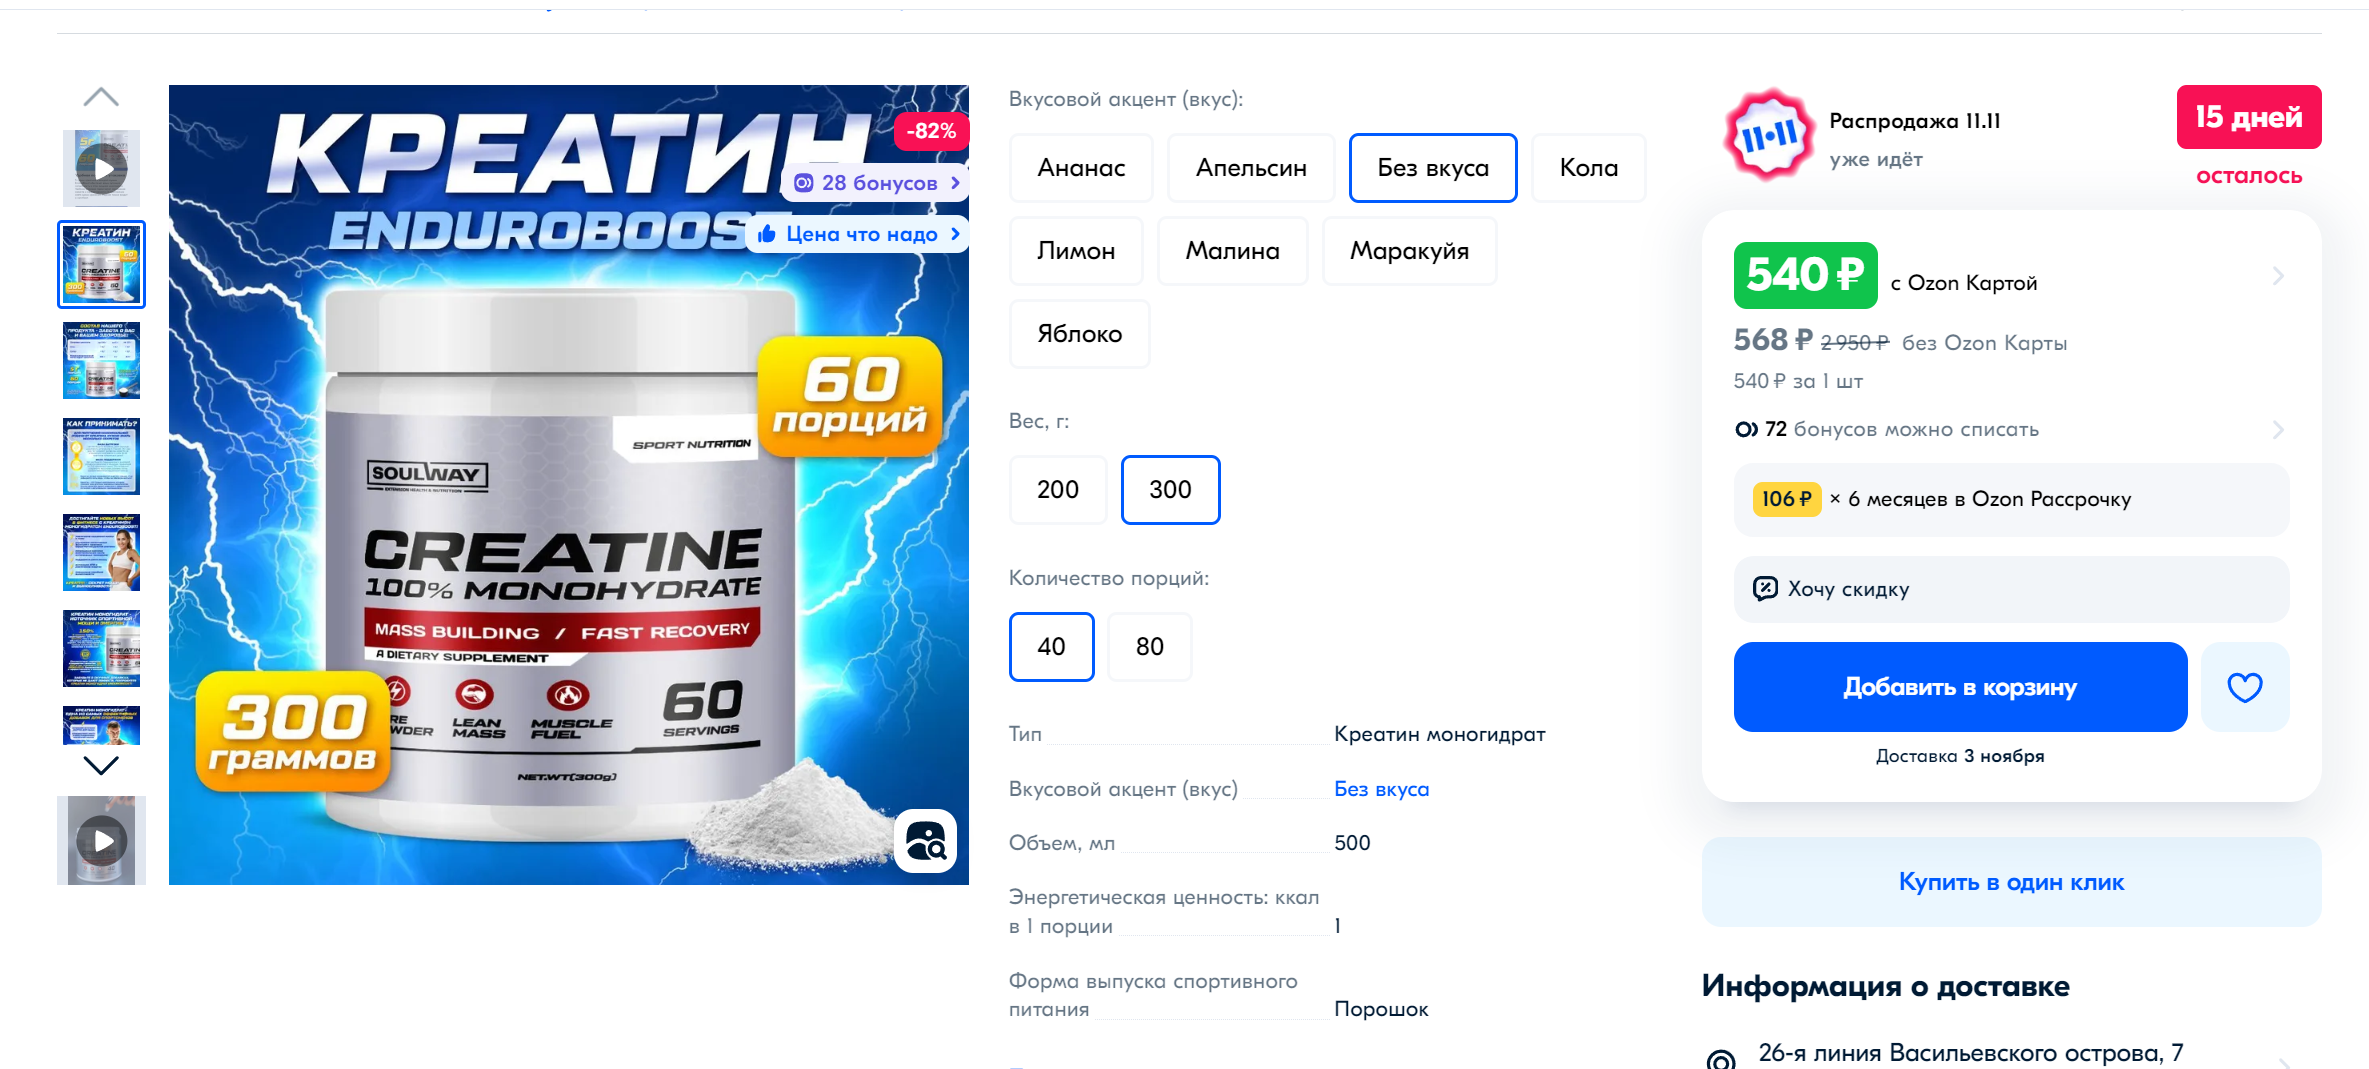Viewport: 2369px width, 1069px height.
Task: Click Добавить в корзину button
Action: [1960, 687]
